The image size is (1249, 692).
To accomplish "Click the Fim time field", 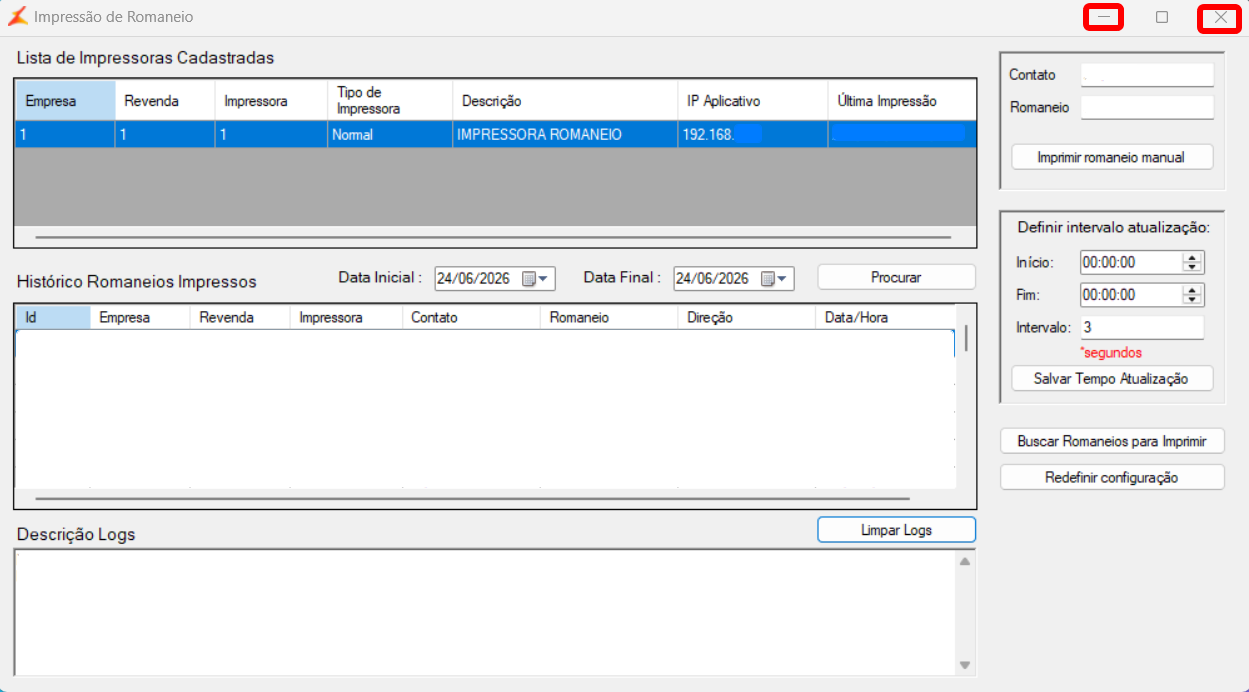I will point(1130,295).
